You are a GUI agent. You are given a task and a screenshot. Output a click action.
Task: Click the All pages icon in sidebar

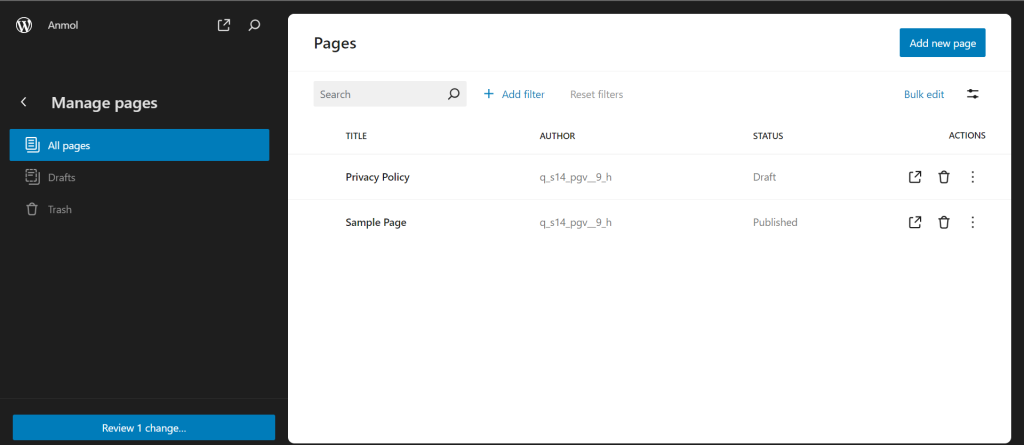click(x=32, y=145)
